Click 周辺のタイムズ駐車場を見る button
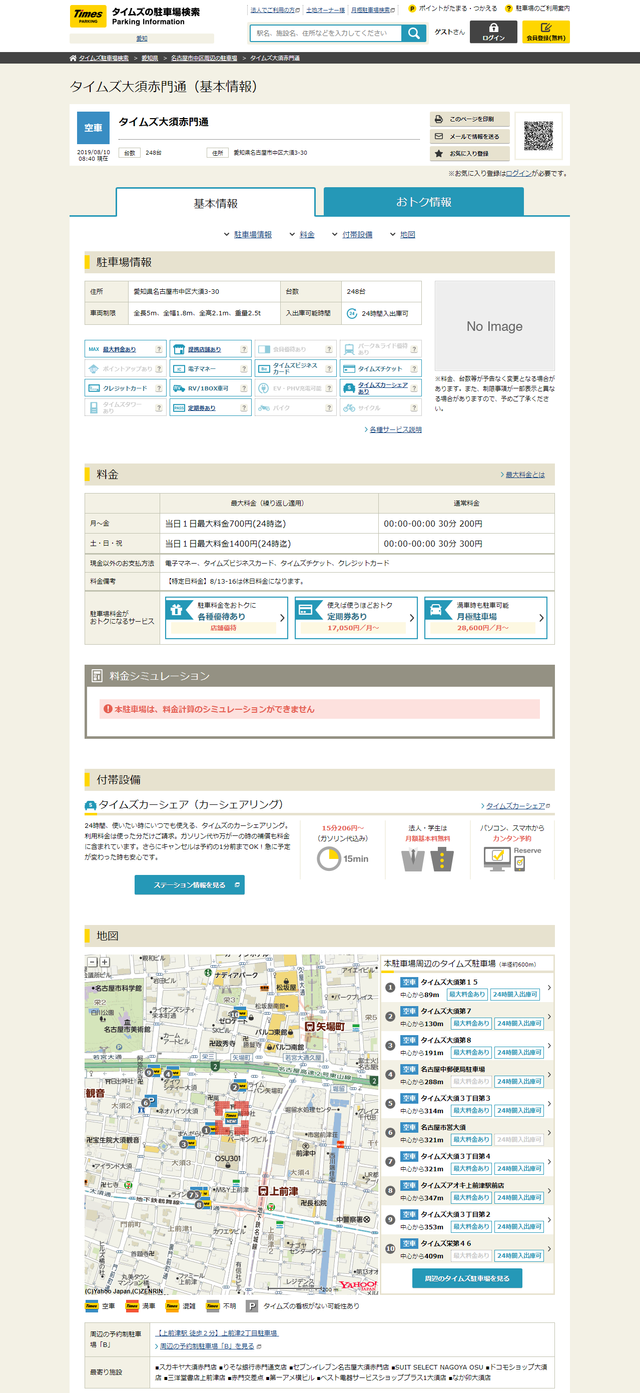Viewport: 640px width, 1393px height. pos(467,1278)
